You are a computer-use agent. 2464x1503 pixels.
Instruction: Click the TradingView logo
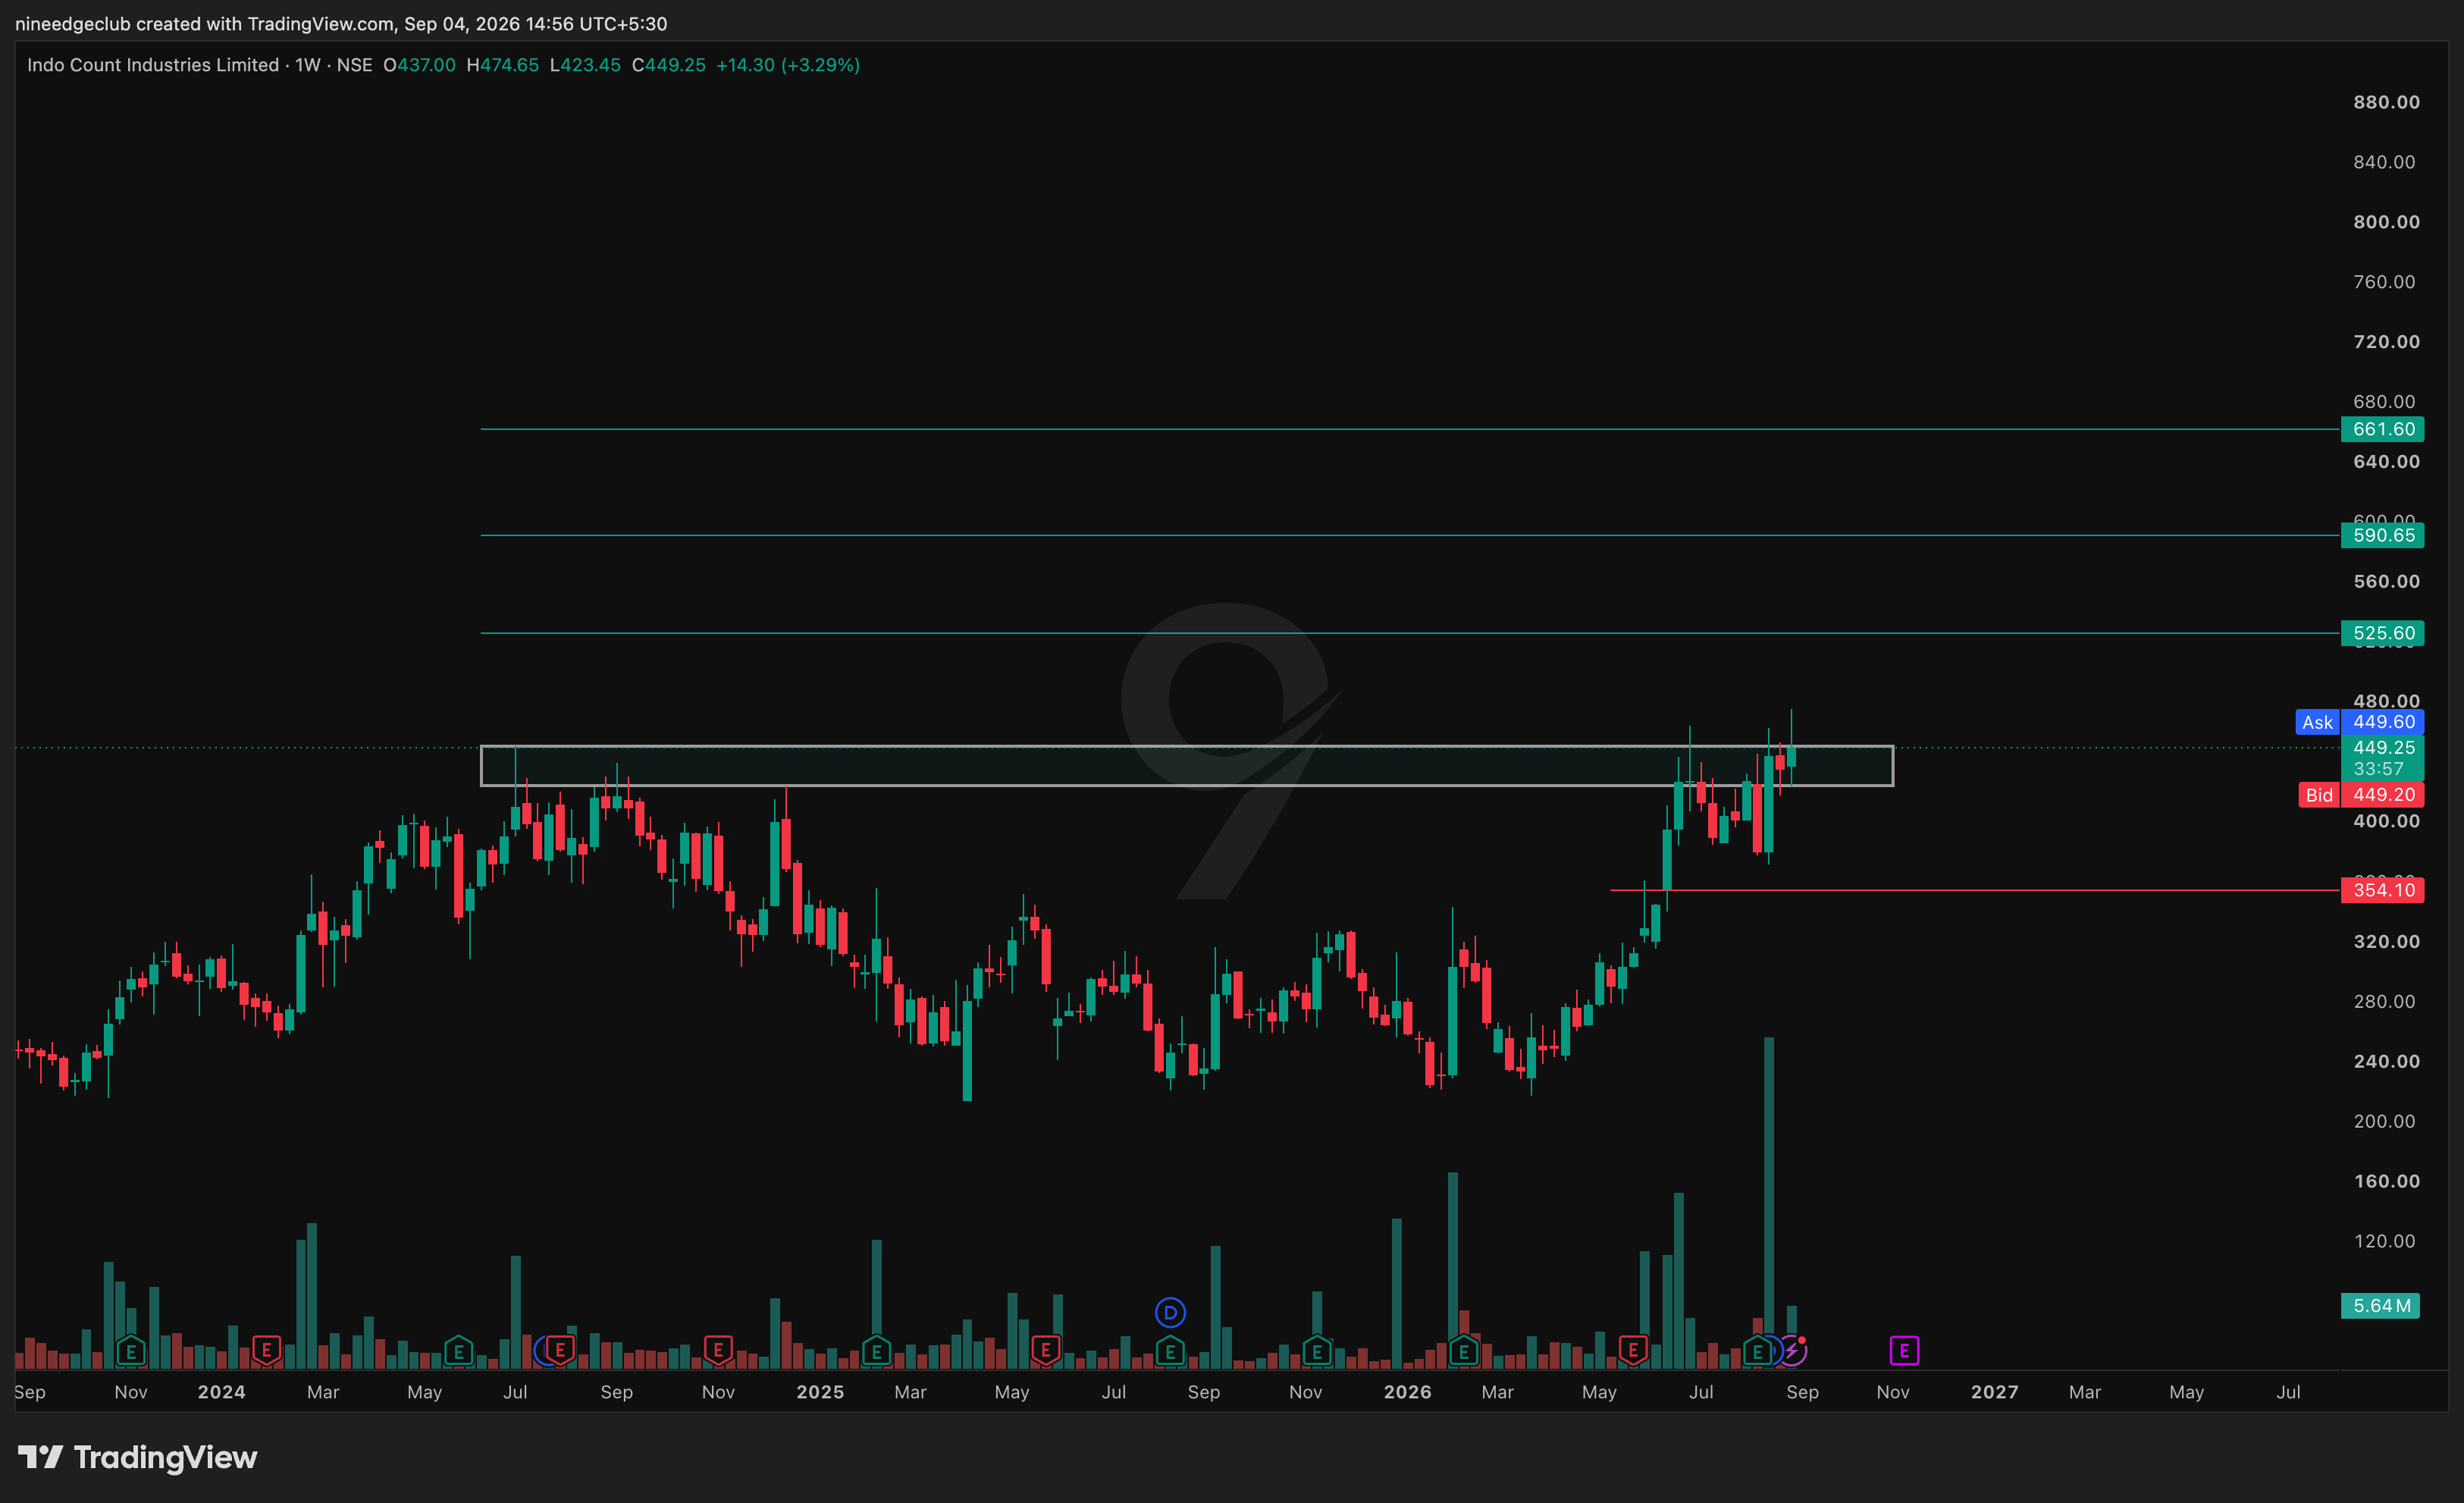coord(138,1458)
